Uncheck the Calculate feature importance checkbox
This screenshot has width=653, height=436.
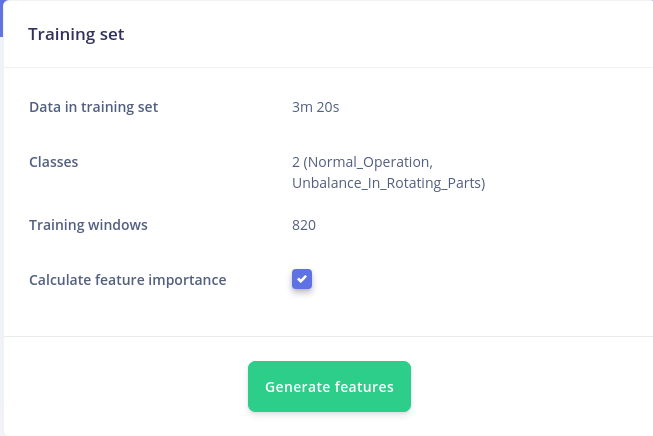302,279
